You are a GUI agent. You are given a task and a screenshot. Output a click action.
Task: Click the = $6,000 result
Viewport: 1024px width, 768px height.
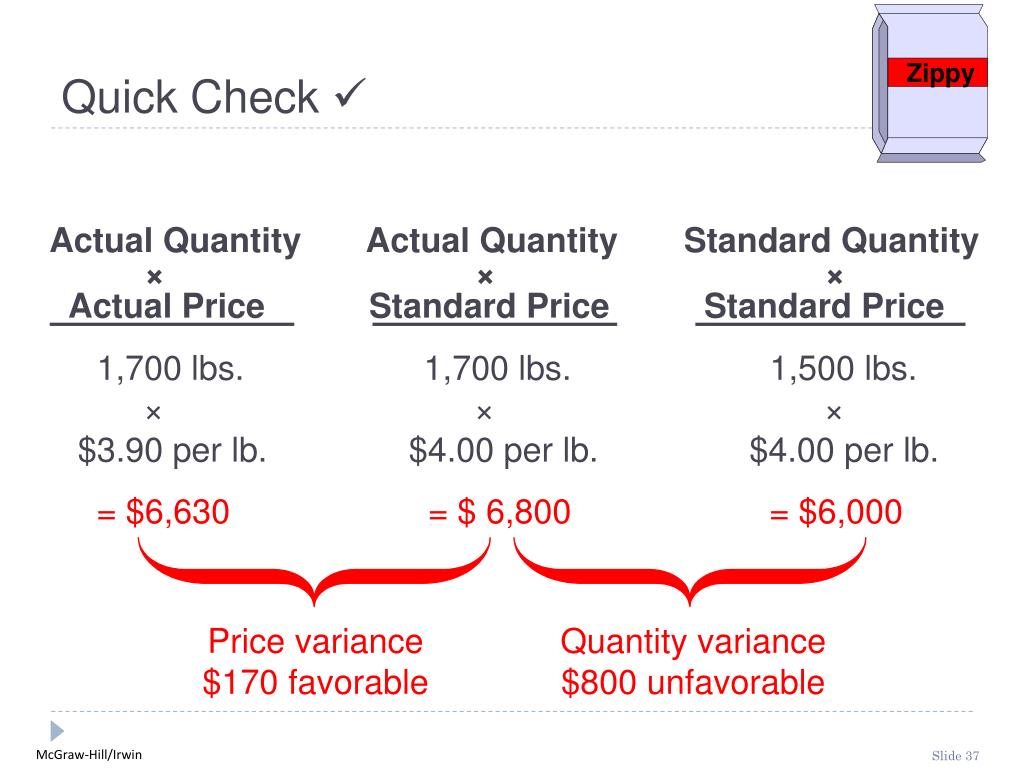coord(836,511)
